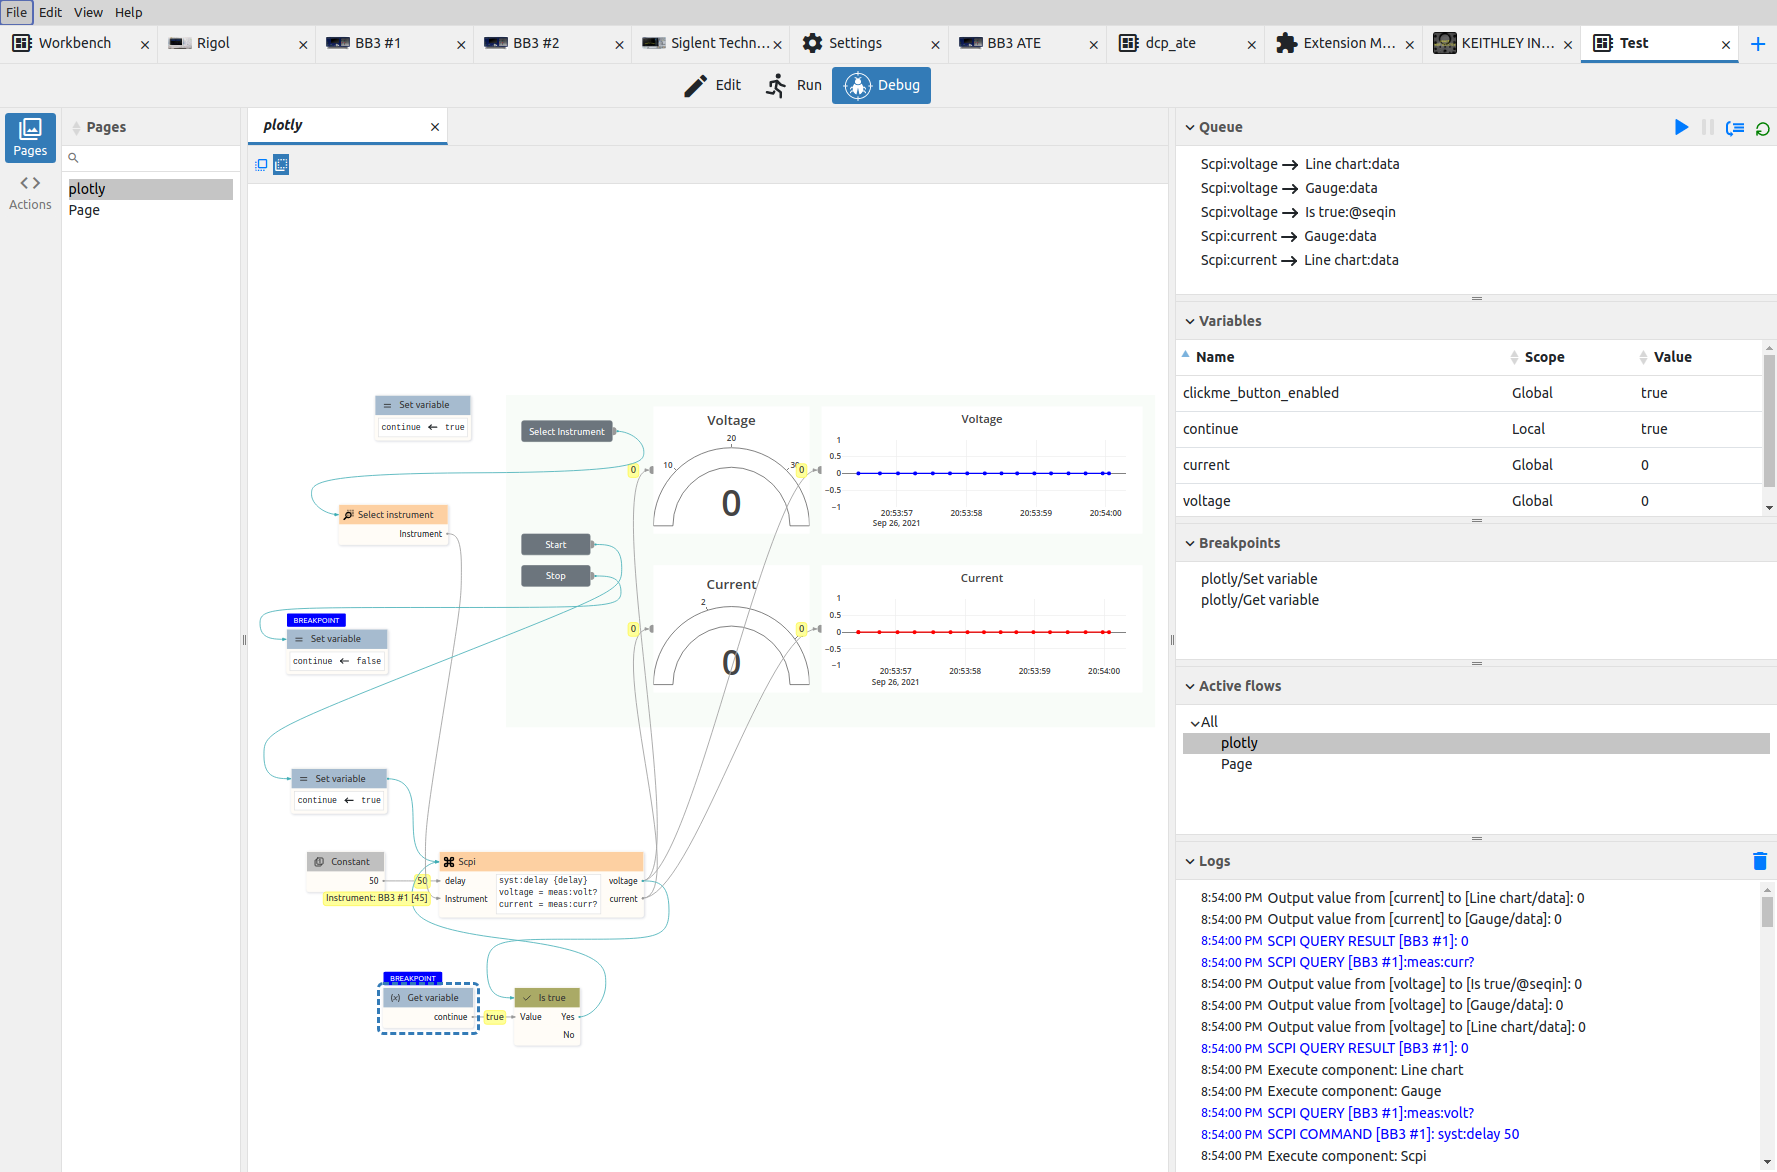Select plotly under Active flows

pyautogui.click(x=1476, y=743)
